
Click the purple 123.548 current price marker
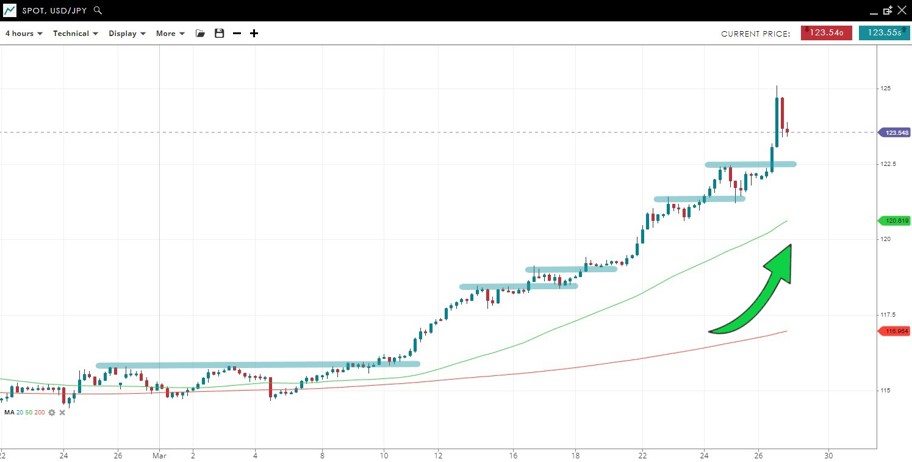pos(895,132)
